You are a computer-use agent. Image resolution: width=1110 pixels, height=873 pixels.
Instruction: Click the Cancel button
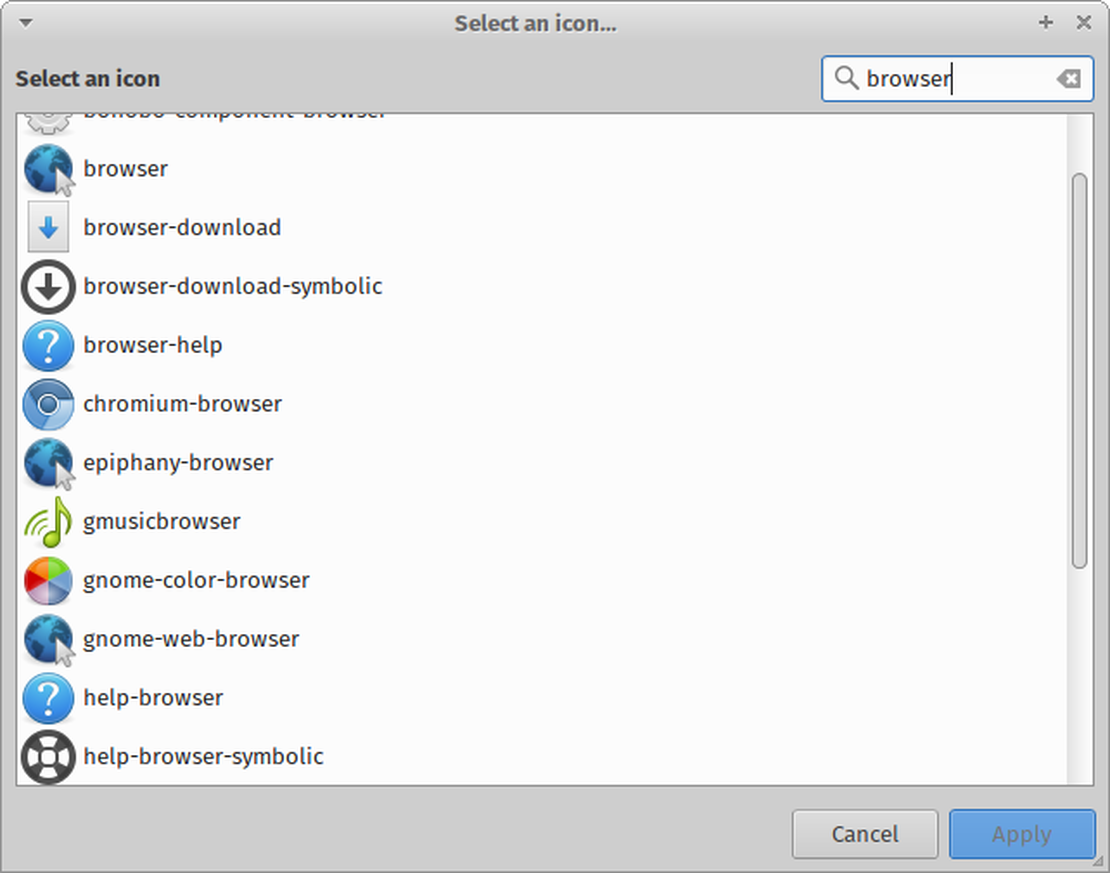864,834
